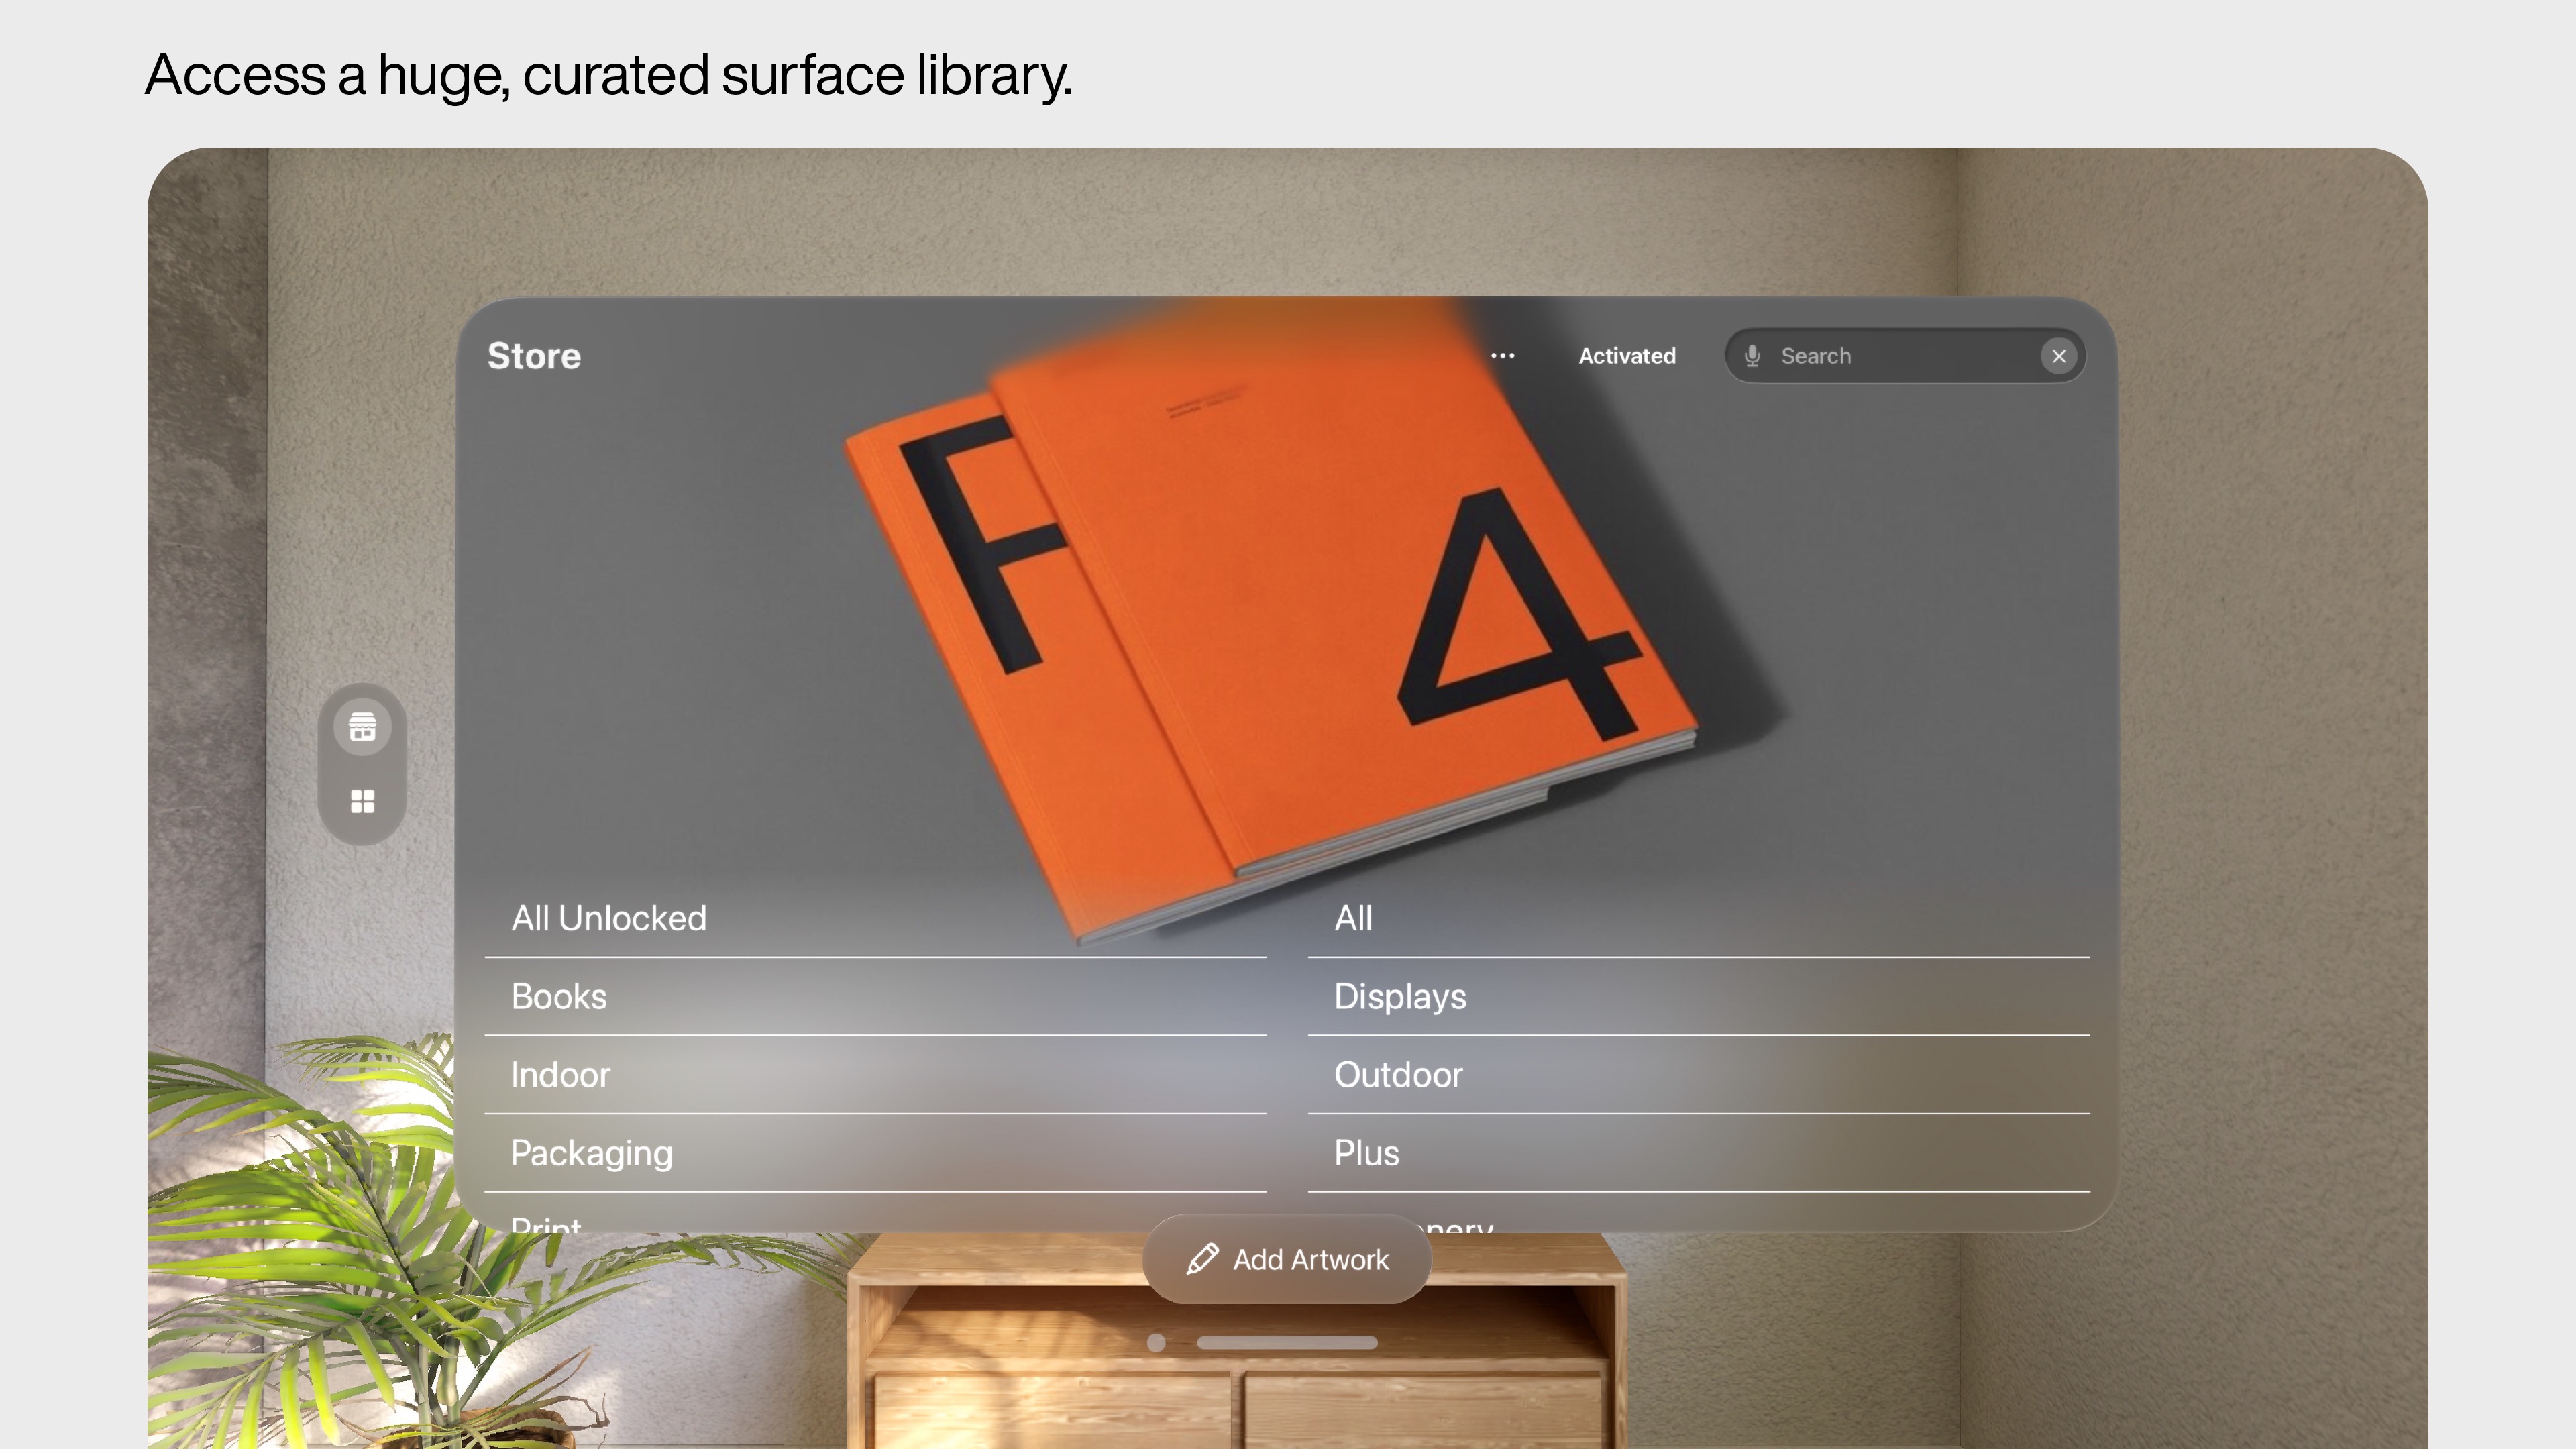Click the window close dot beside the handle
Image resolution: width=2576 pixels, height=1449 pixels.
[1156, 1342]
